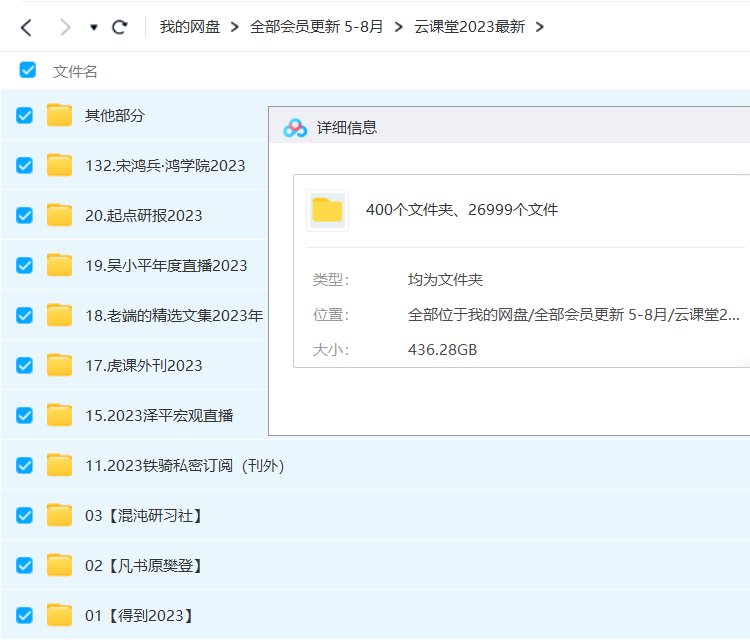Screen dimensions: 750x640
Task: Uncheck the 132.宋鸿兵·鸿学院2023 checkbox
Action: tap(25, 165)
